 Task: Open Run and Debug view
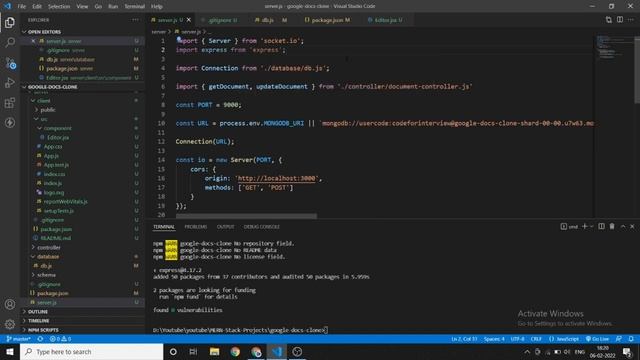coord(10,83)
